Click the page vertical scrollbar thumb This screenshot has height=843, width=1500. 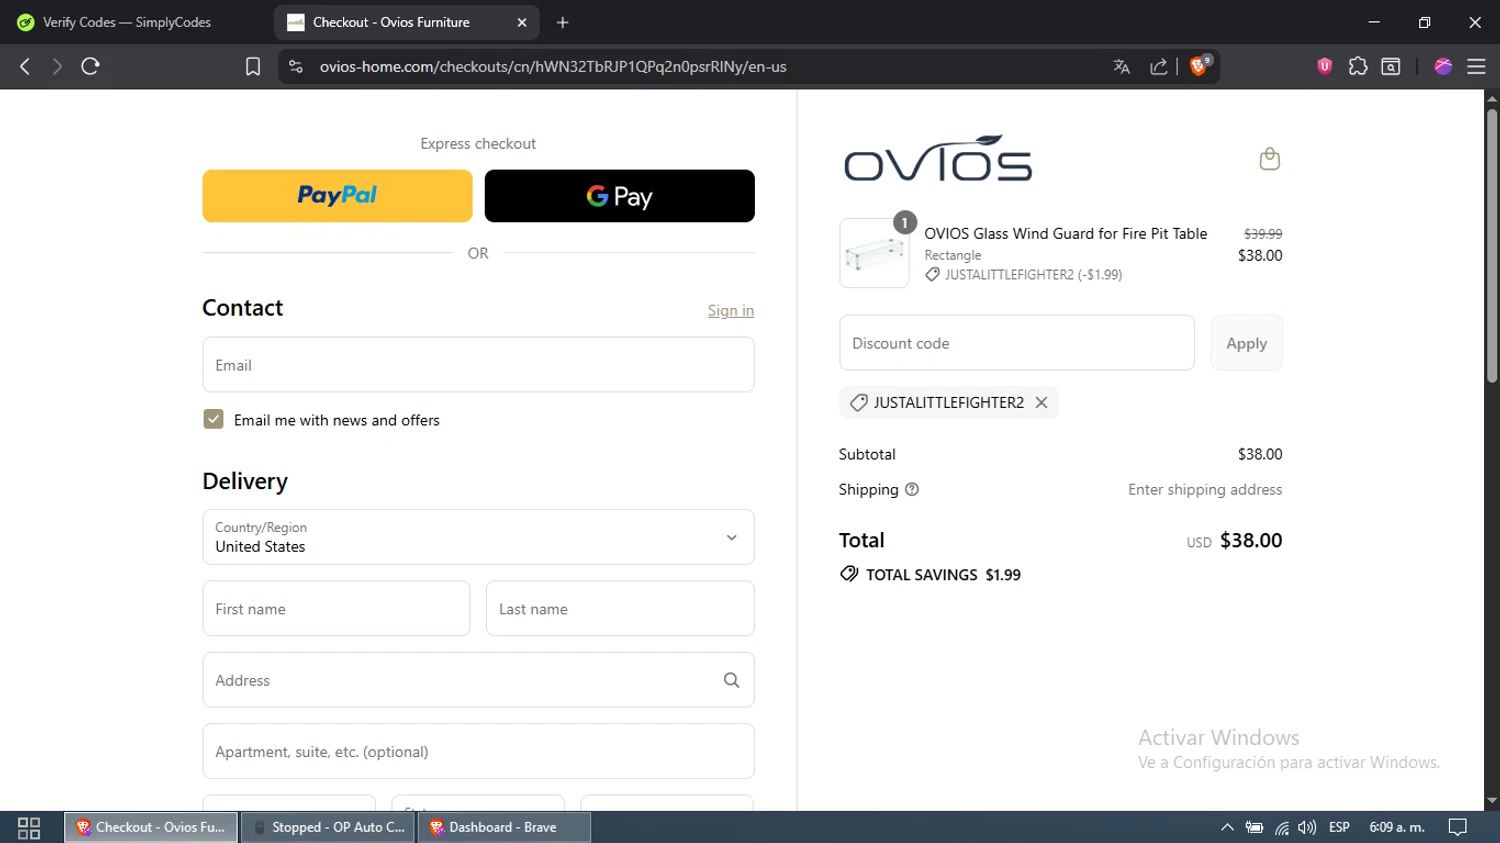[1491, 245]
